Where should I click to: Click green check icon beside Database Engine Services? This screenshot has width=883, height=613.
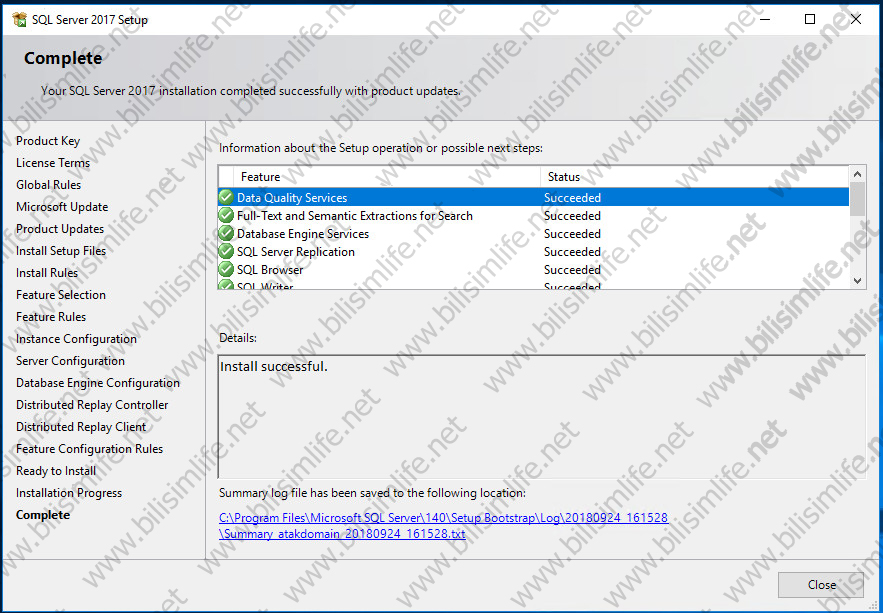pyautogui.click(x=226, y=234)
